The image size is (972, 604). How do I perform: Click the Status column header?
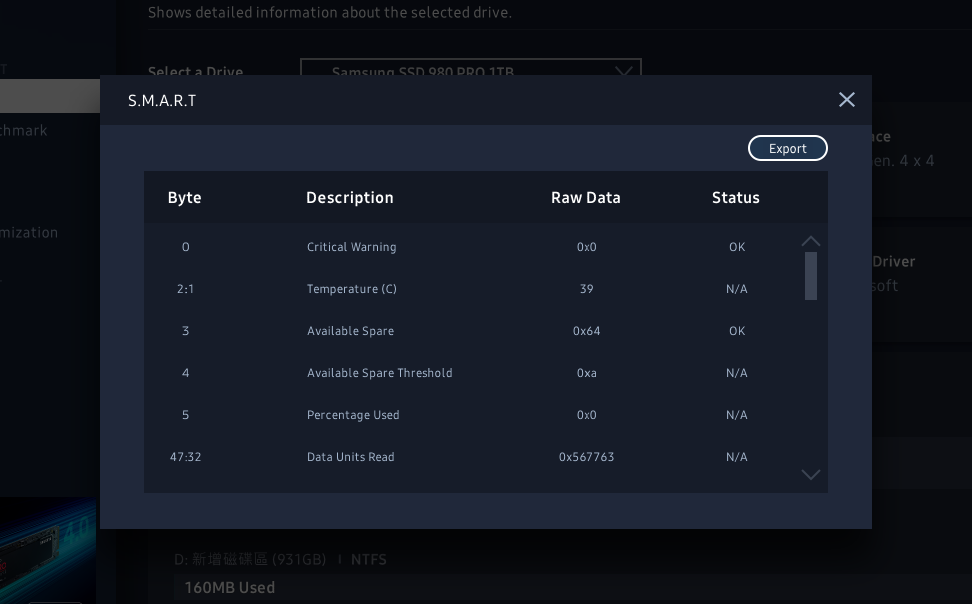click(x=736, y=198)
